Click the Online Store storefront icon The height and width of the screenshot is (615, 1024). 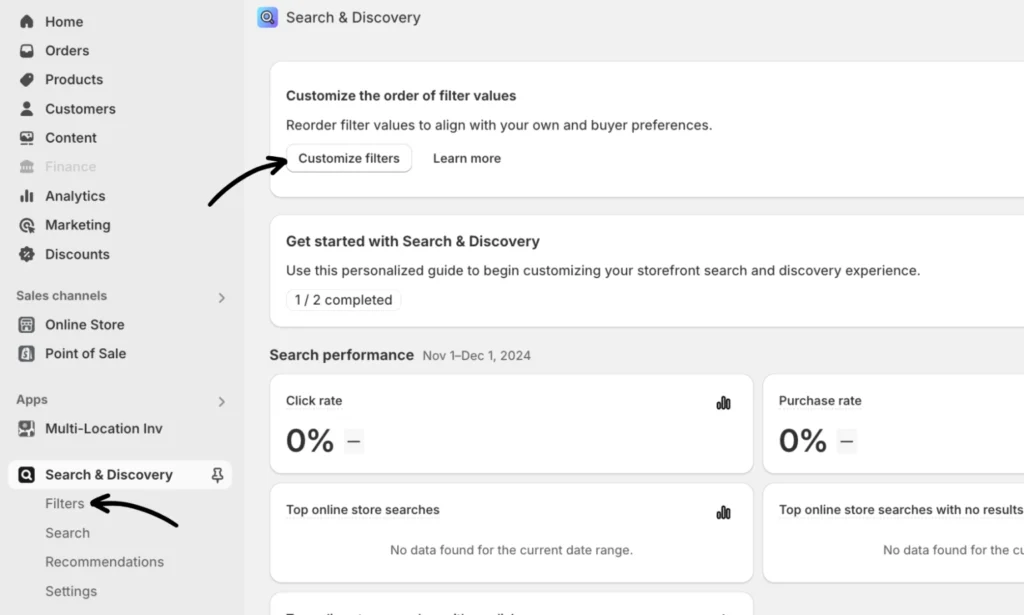tap(27, 325)
